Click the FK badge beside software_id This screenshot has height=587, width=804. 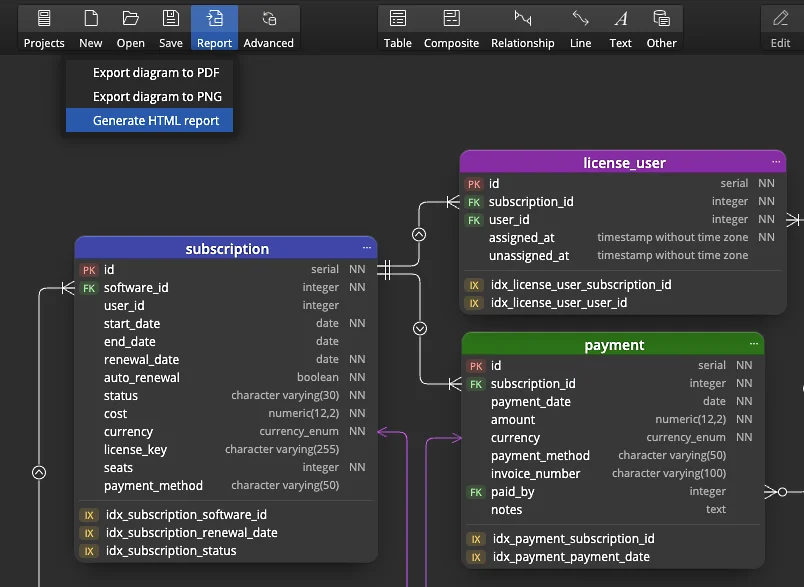(89, 288)
